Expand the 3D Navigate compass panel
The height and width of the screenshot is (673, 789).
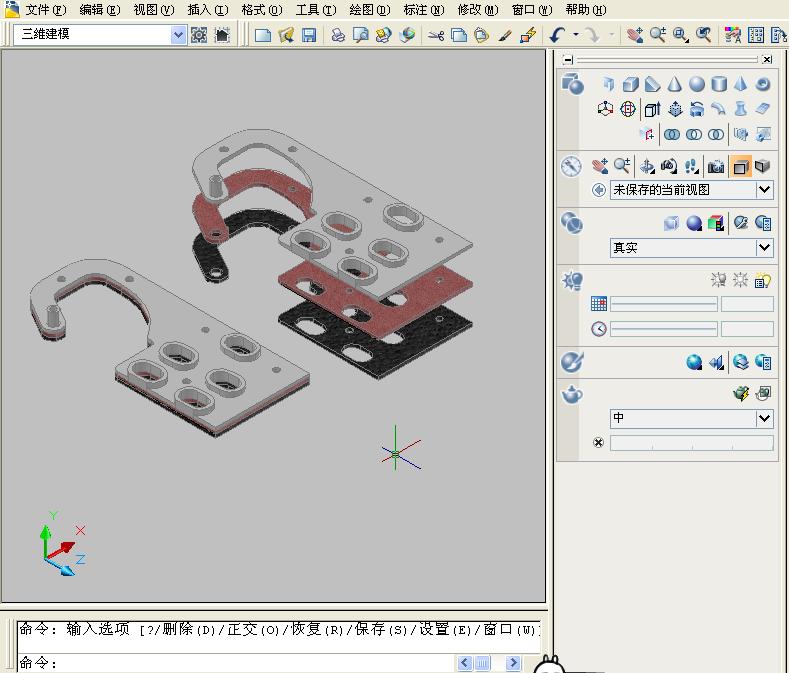click(571, 166)
